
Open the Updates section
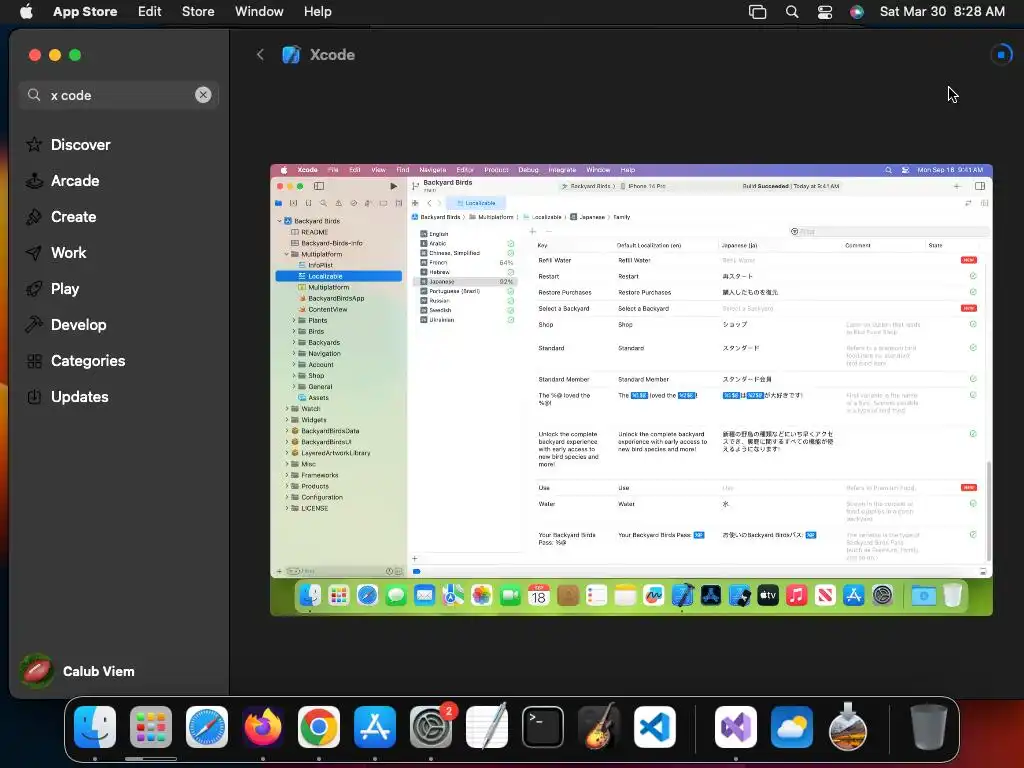[67, 396]
